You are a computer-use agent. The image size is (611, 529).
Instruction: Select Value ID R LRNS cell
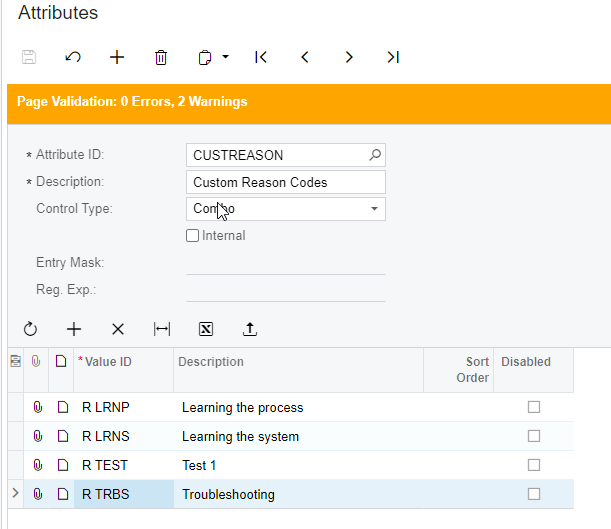124,436
